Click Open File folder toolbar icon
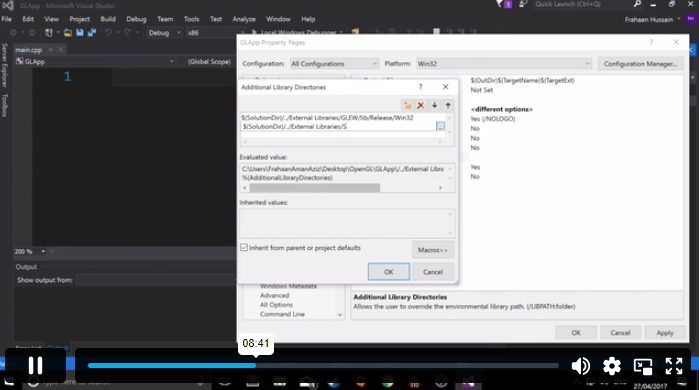This screenshot has height=390, width=699. point(68,33)
